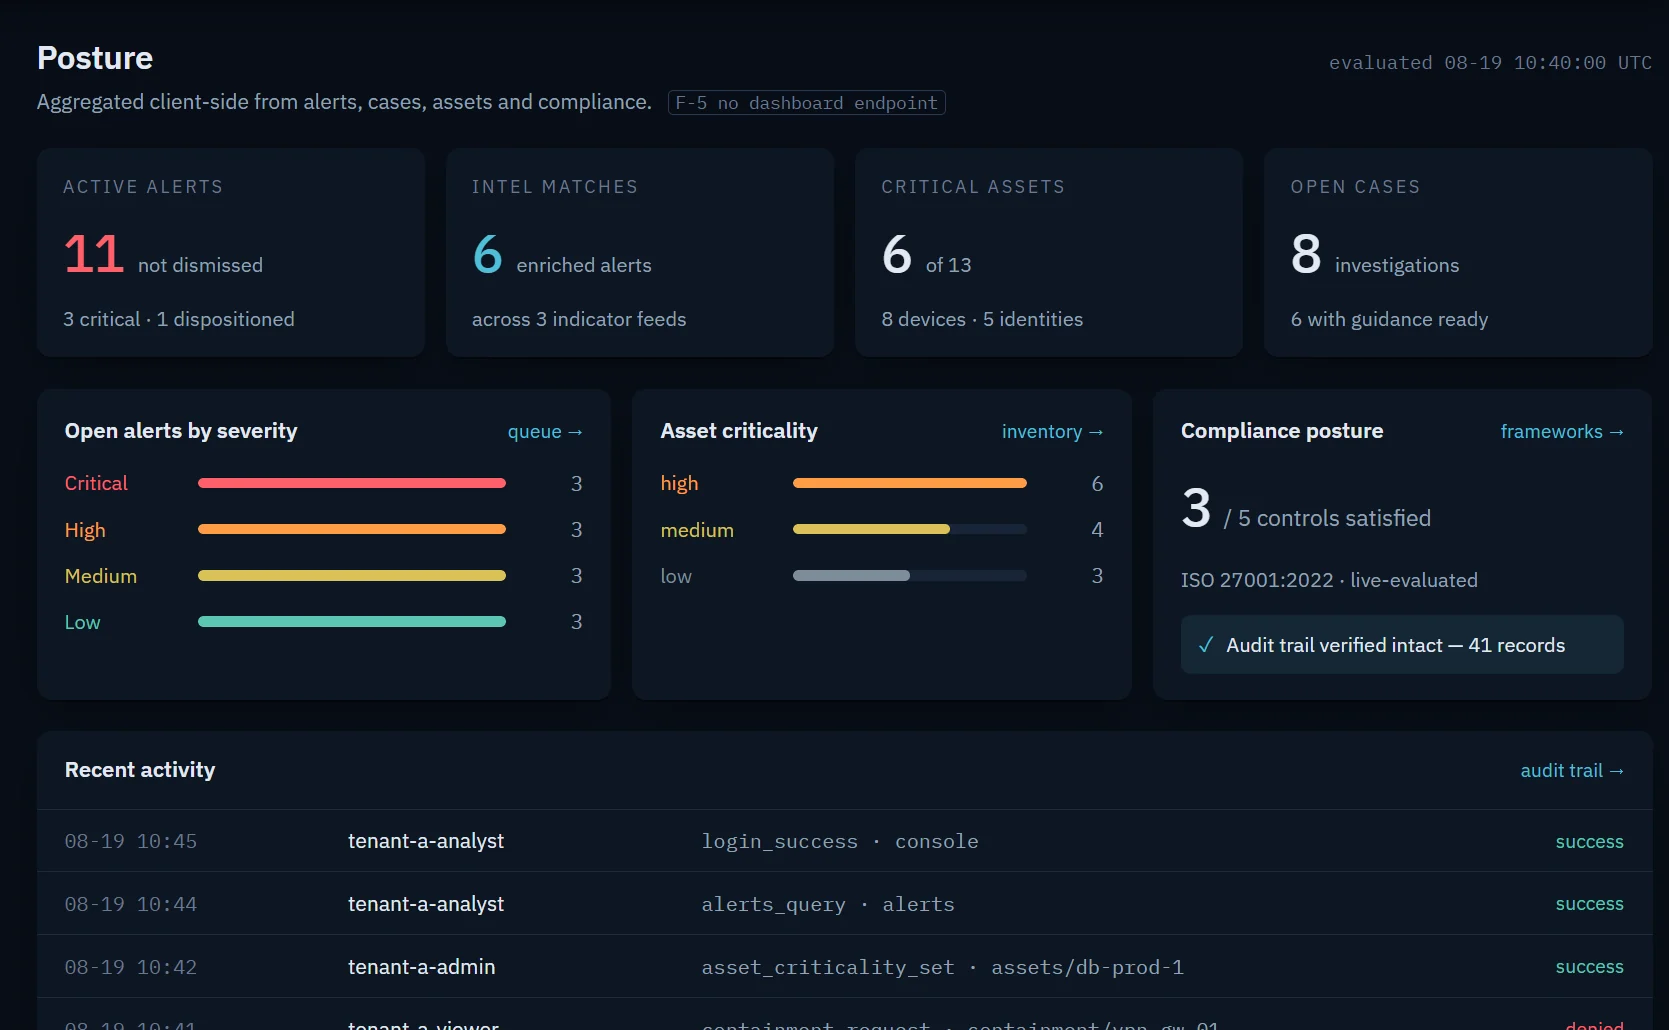Select the alerts_query activity row

click(x=844, y=904)
